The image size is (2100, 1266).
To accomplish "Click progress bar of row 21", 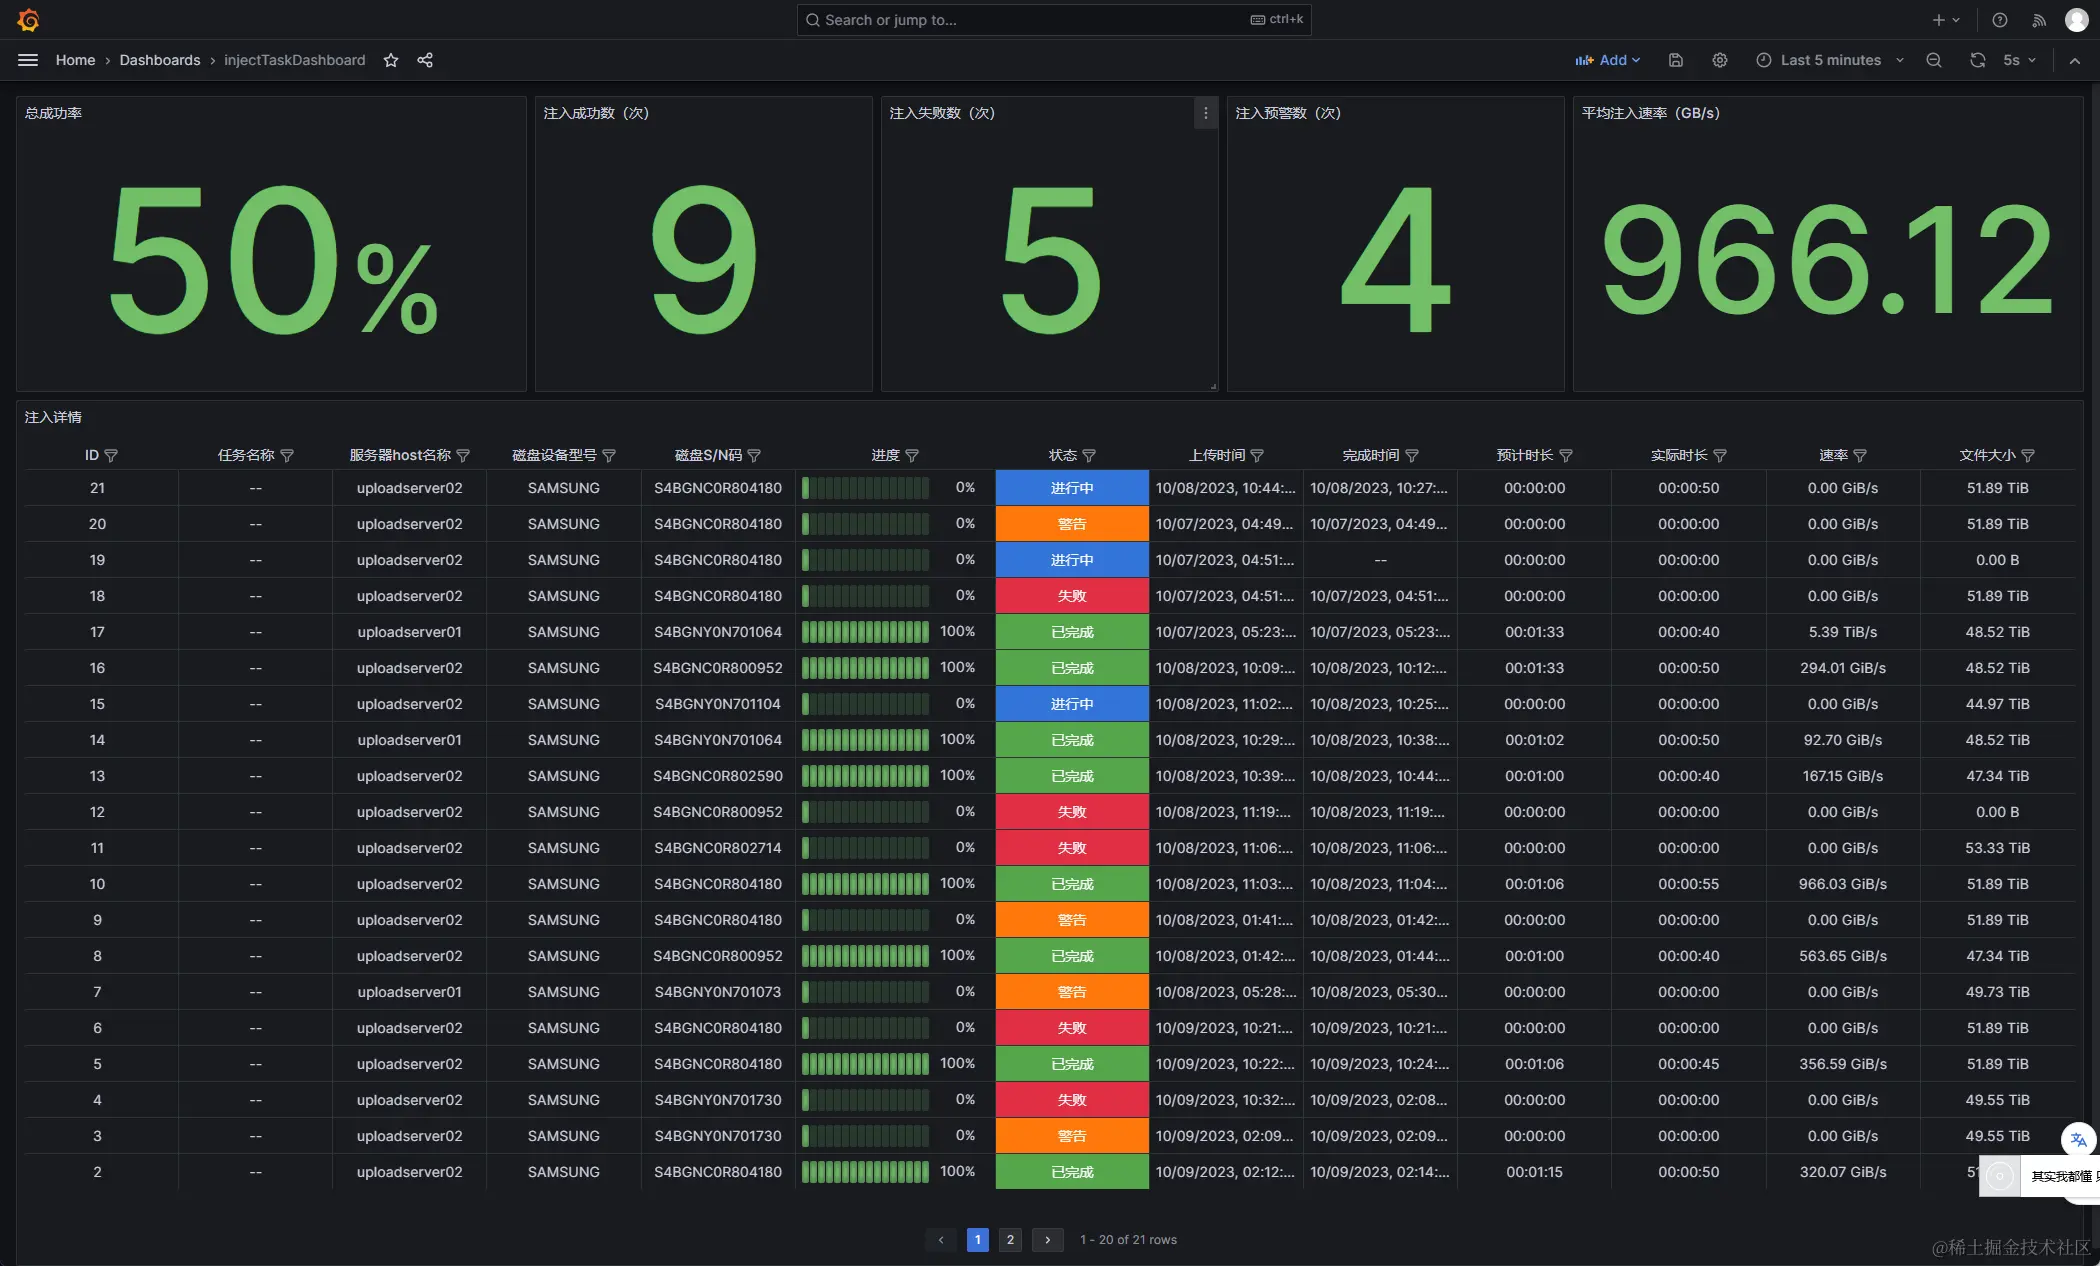I will 866,488.
